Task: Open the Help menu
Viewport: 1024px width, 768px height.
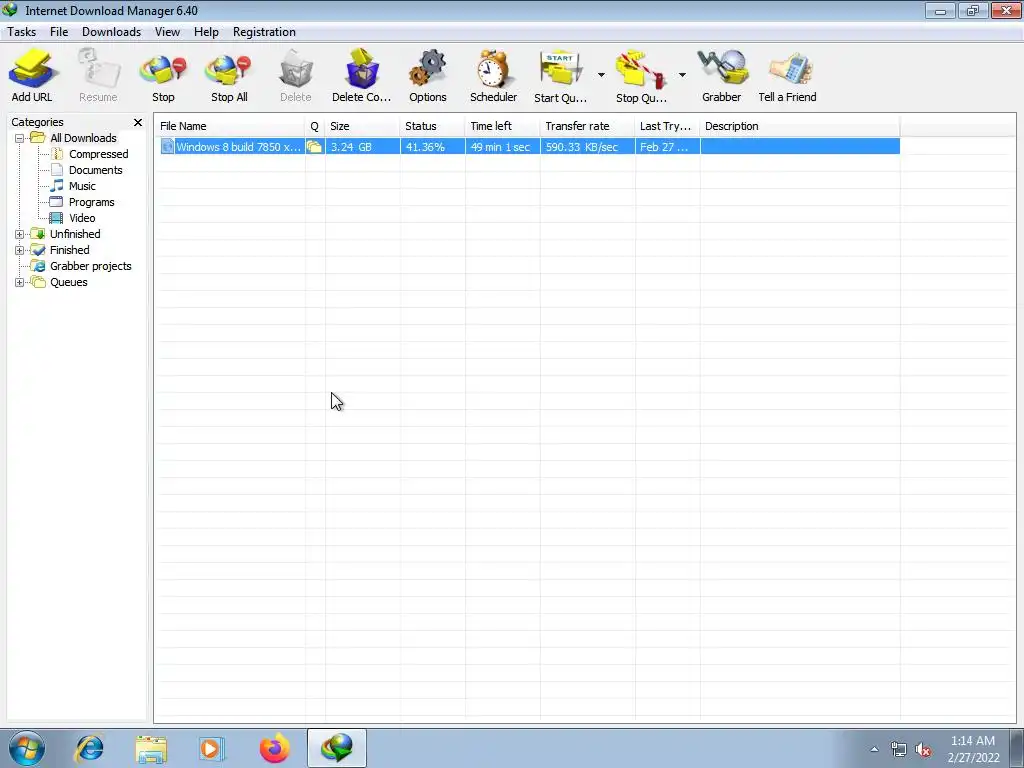Action: click(206, 32)
